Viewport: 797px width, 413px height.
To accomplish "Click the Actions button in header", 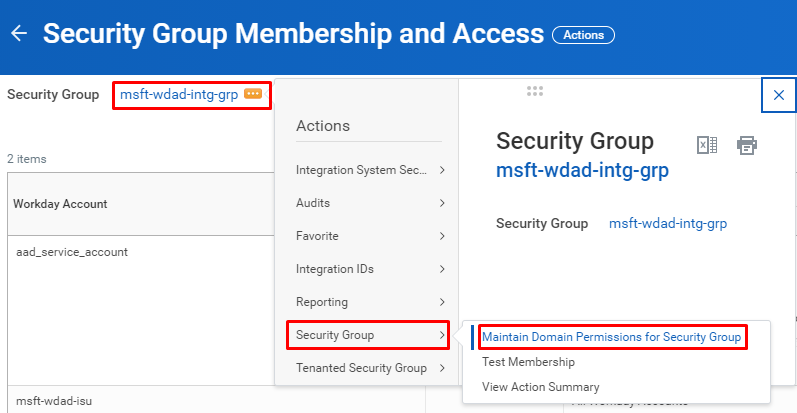I will pyautogui.click(x=583, y=35).
